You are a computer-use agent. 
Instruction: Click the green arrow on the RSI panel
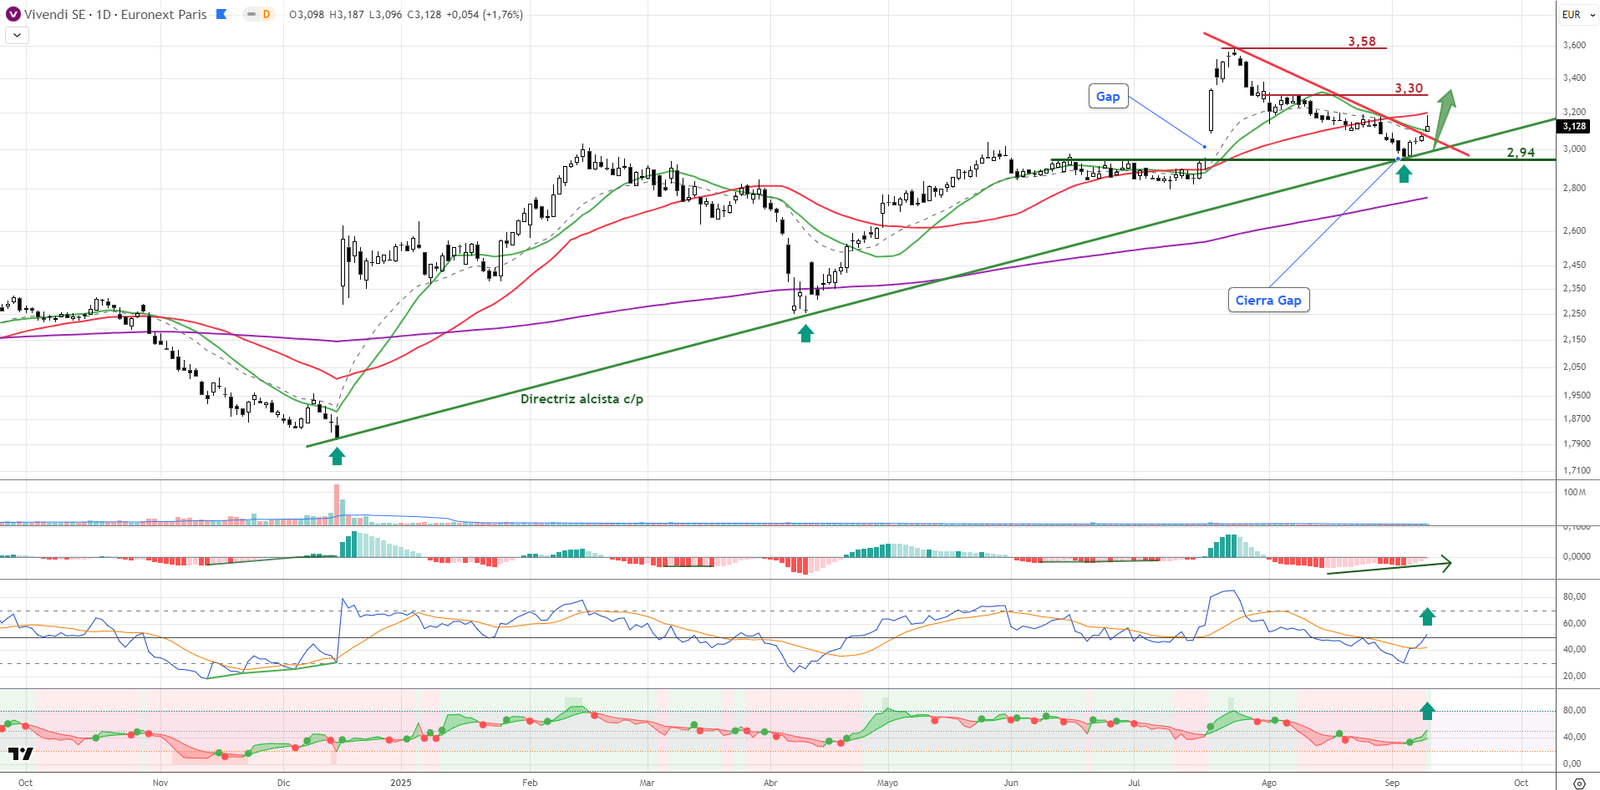tap(1427, 616)
